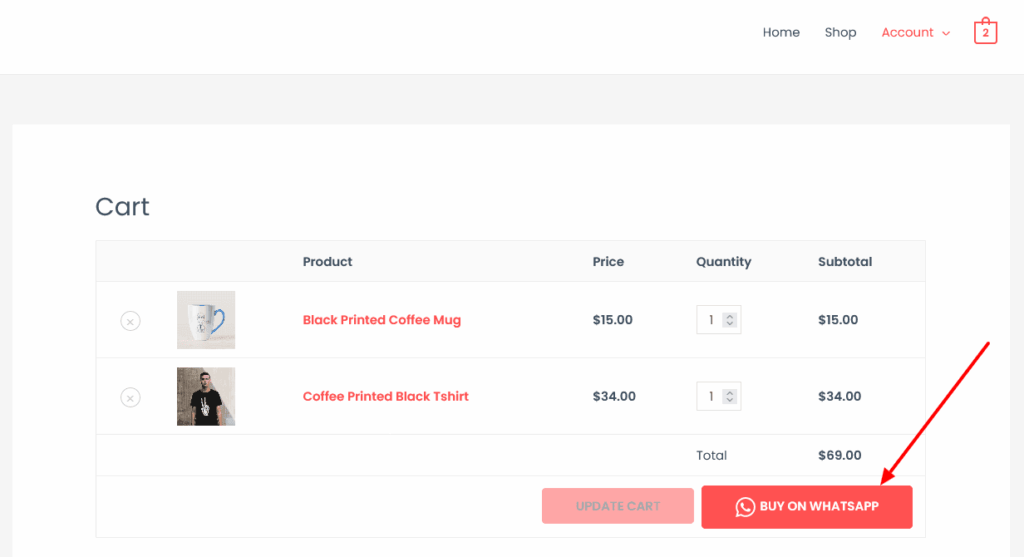Open the Account menu link
This screenshot has width=1024, height=557.
[x=907, y=32]
